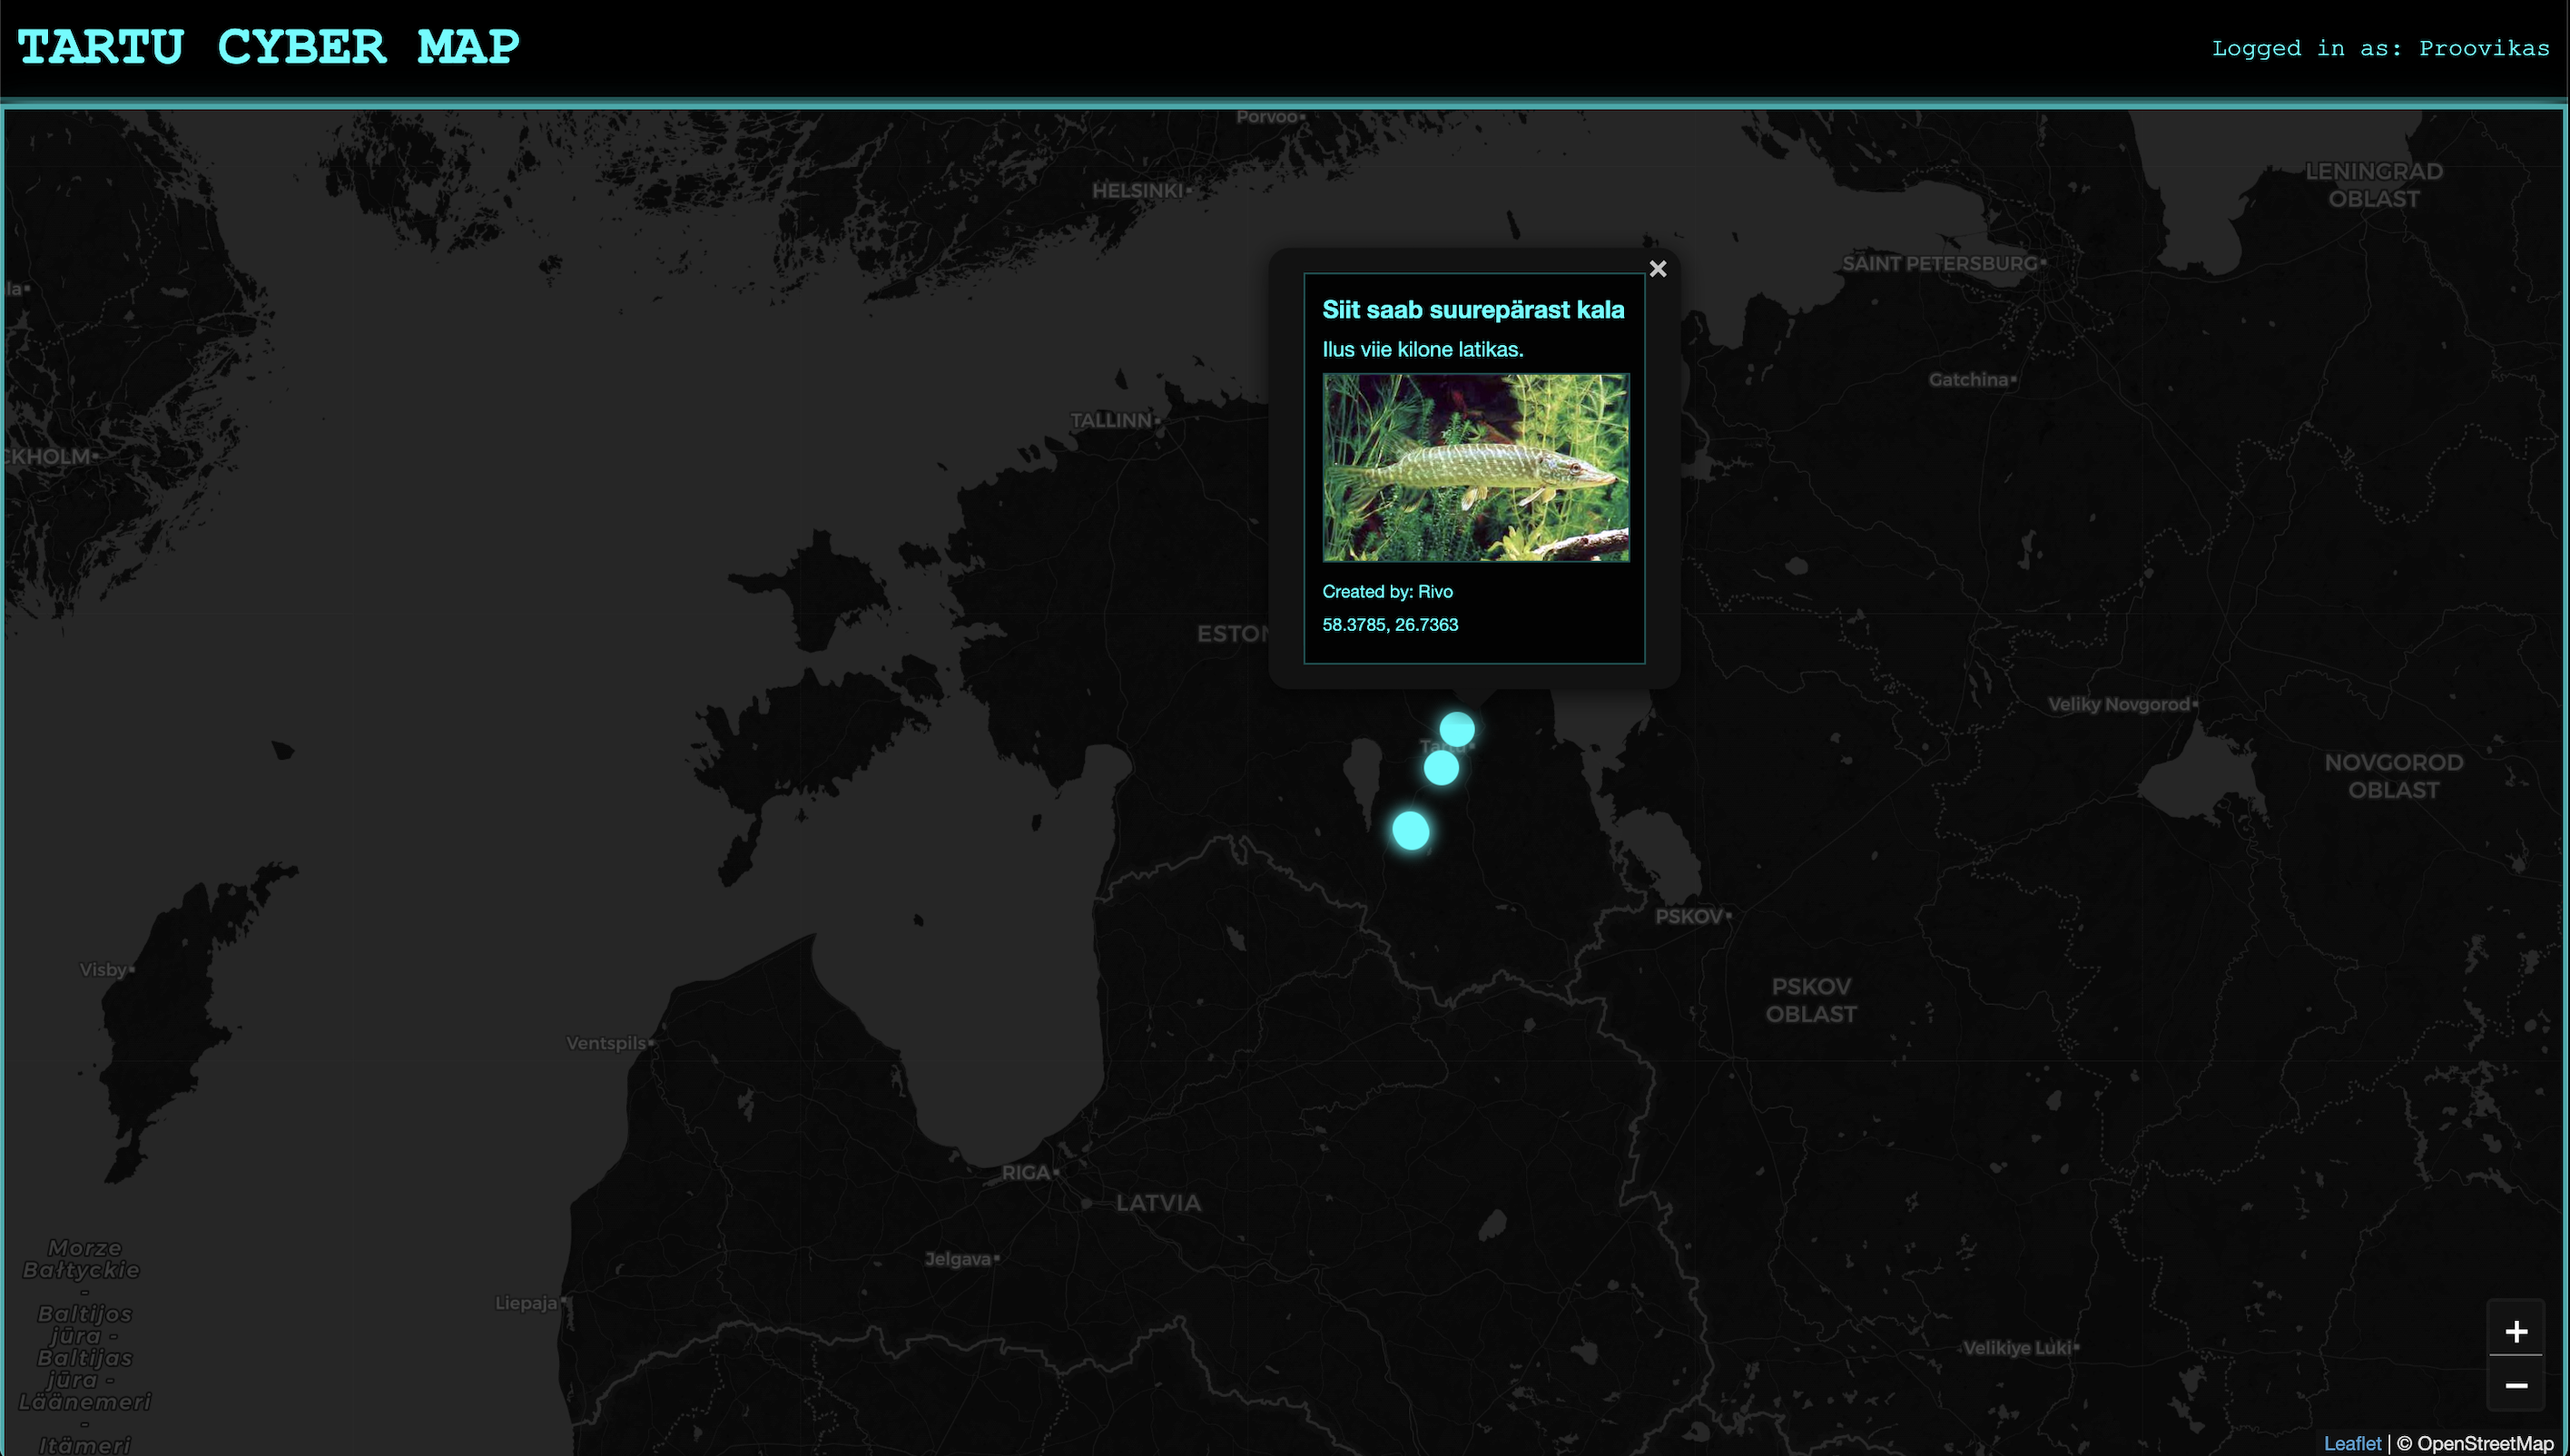Click the Ventspils town label
The height and width of the screenshot is (1456, 2570).
(606, 1043)
